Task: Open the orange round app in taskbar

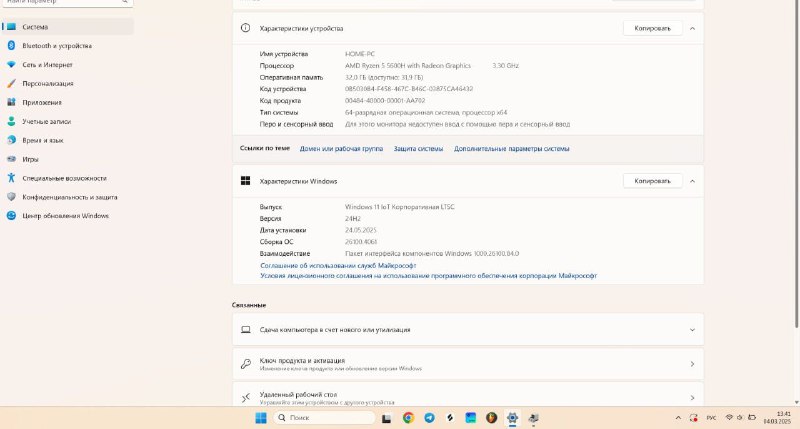Action: (491, 418)
